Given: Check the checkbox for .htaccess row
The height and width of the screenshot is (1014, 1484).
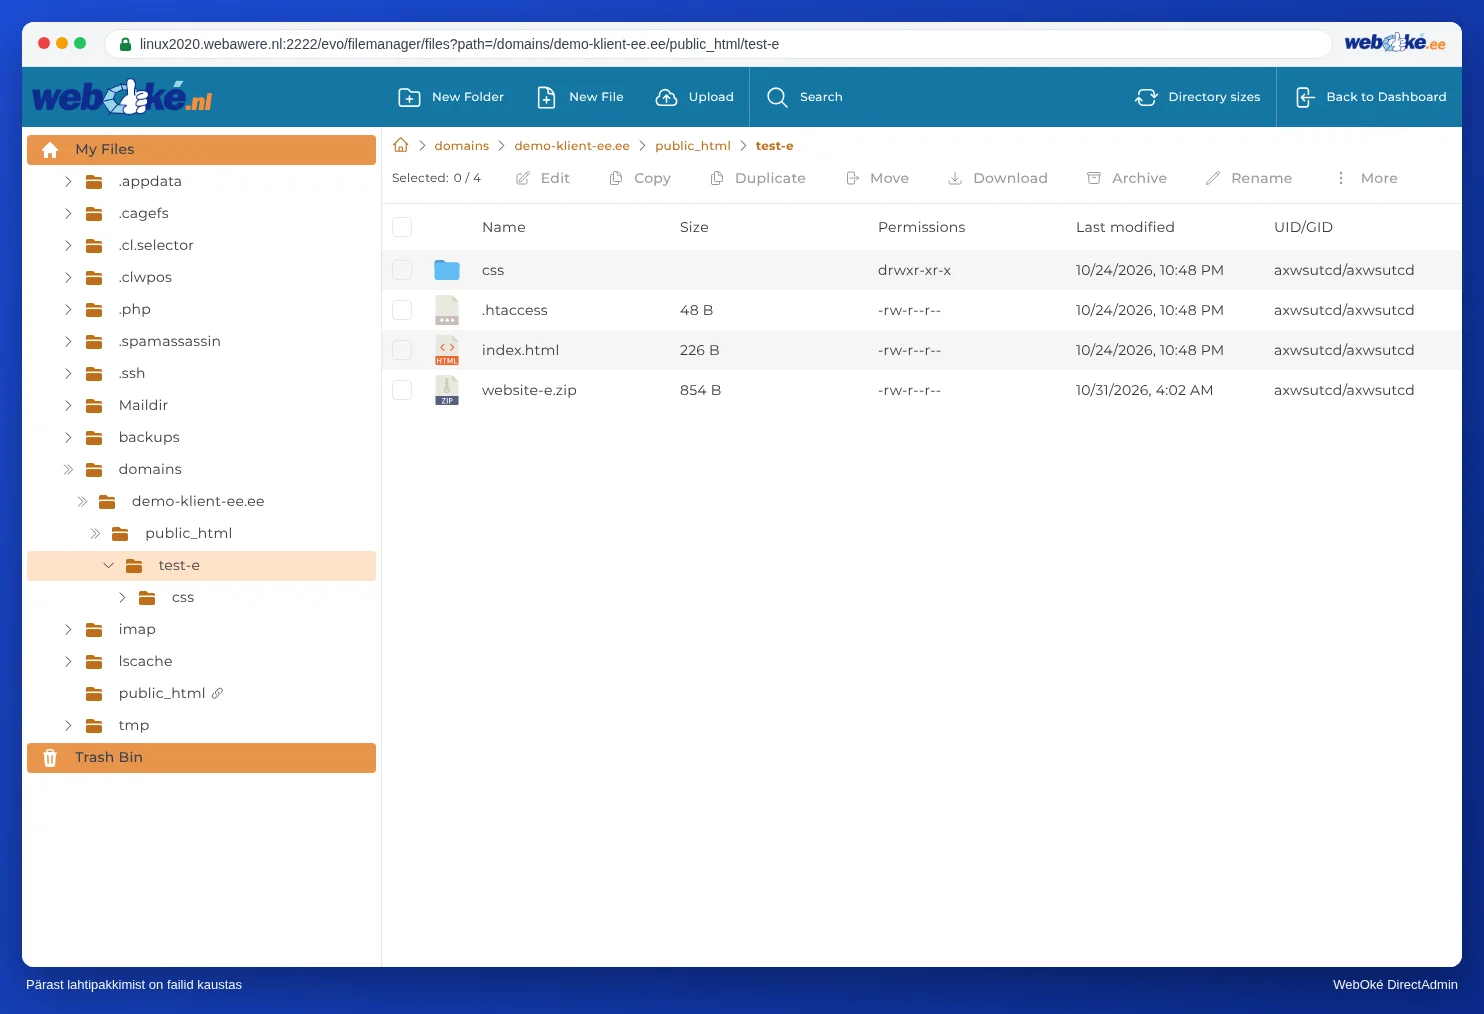Looking at the screenshot, I should click(x=402, y=310).
